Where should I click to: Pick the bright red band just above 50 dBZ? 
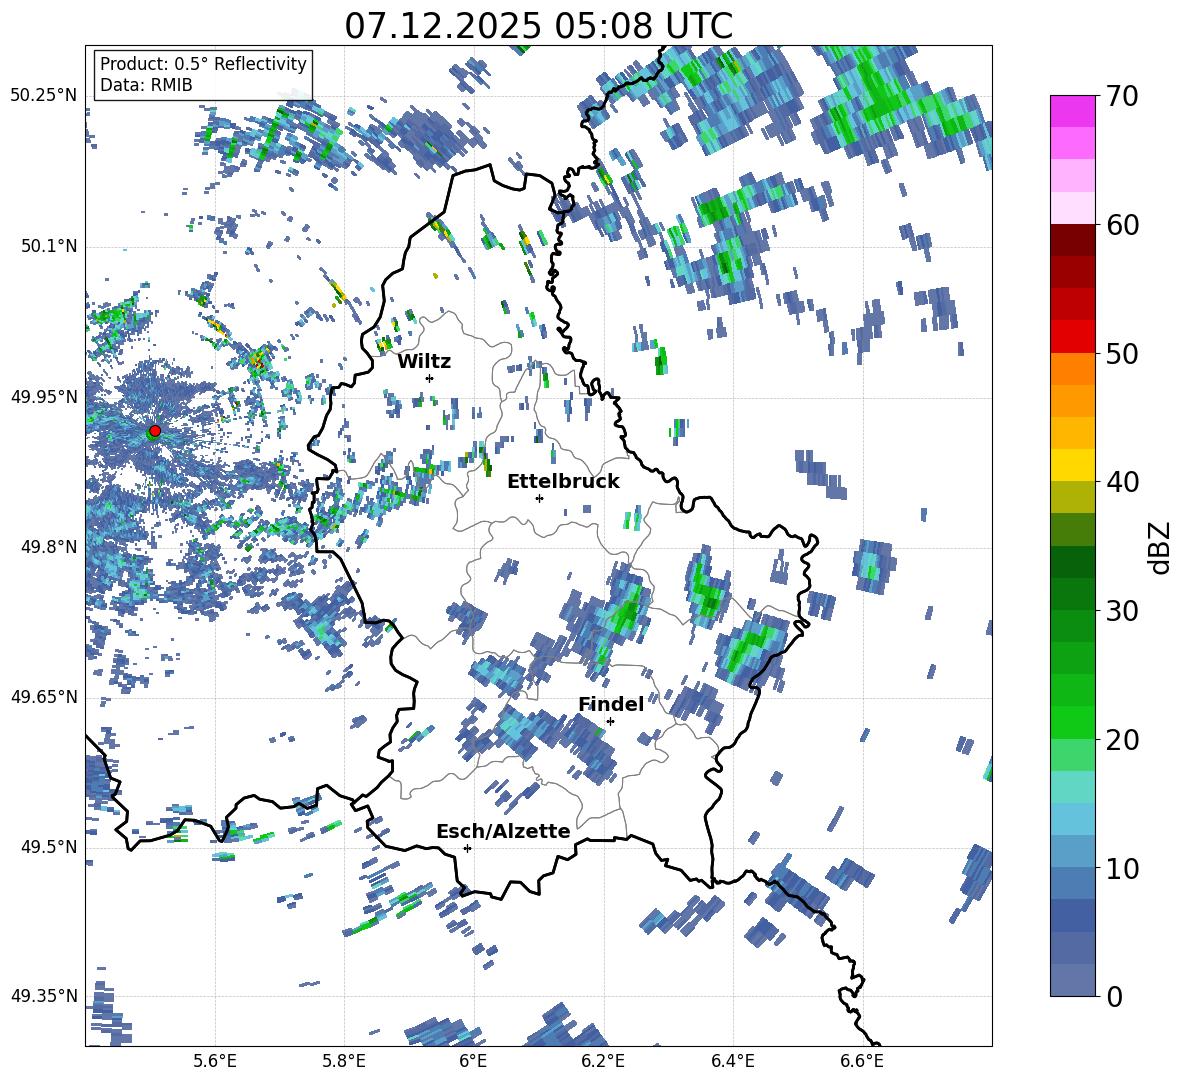pyautogui.click(x=1072, y=336)
